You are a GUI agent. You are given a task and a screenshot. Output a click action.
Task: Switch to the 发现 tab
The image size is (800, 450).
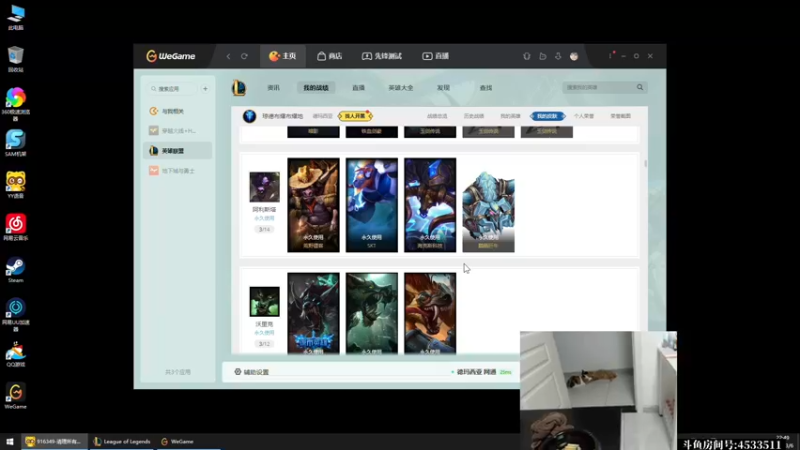coord(443,88)
